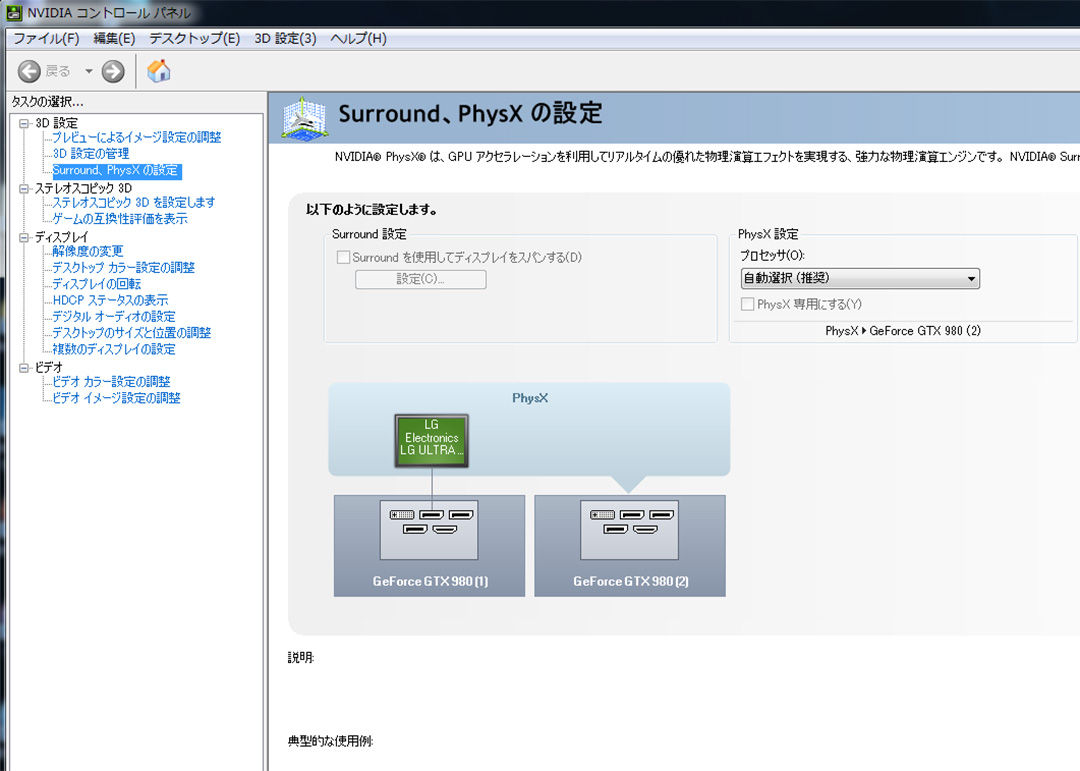Open ディスプレイの回転 link
The width and height of the screenshot is (1080, 771).
pos(96,284)
